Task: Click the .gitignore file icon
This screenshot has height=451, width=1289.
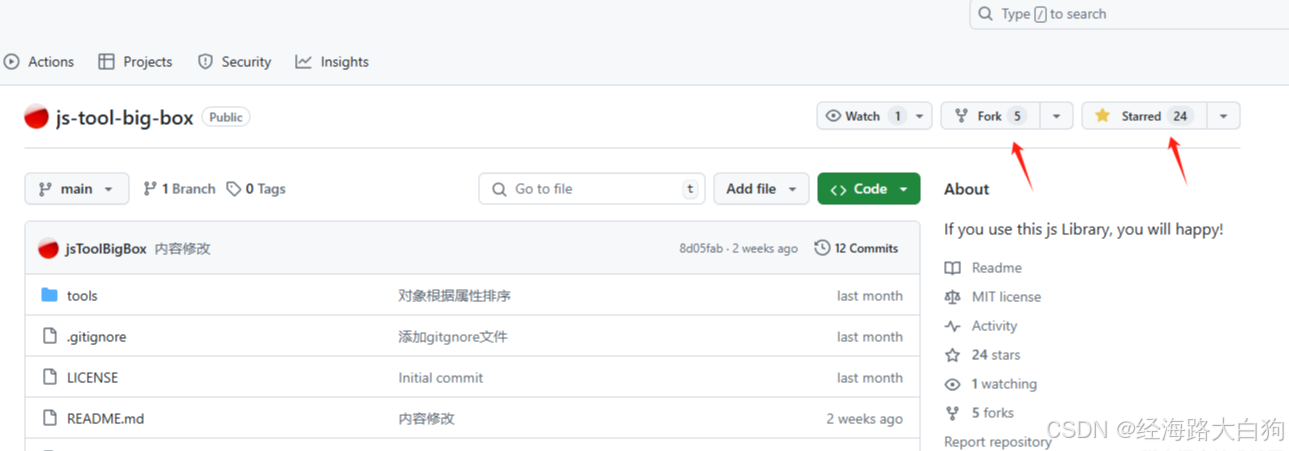Action: point(50,337)
